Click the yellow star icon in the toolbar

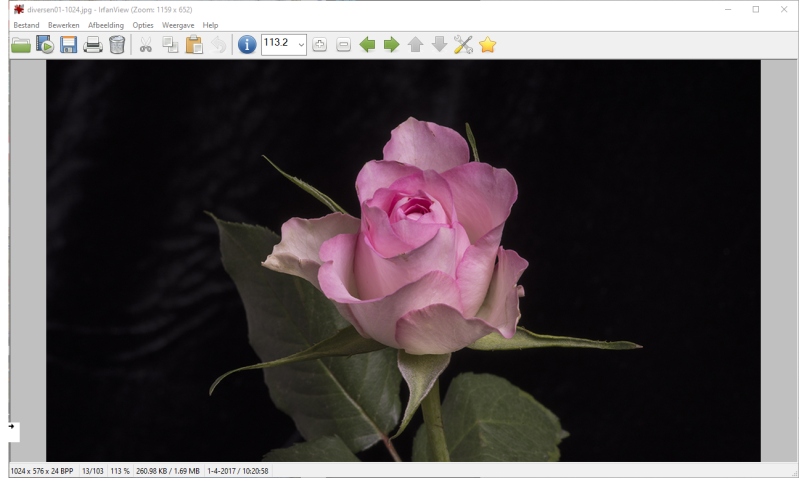tap(487, 45)
